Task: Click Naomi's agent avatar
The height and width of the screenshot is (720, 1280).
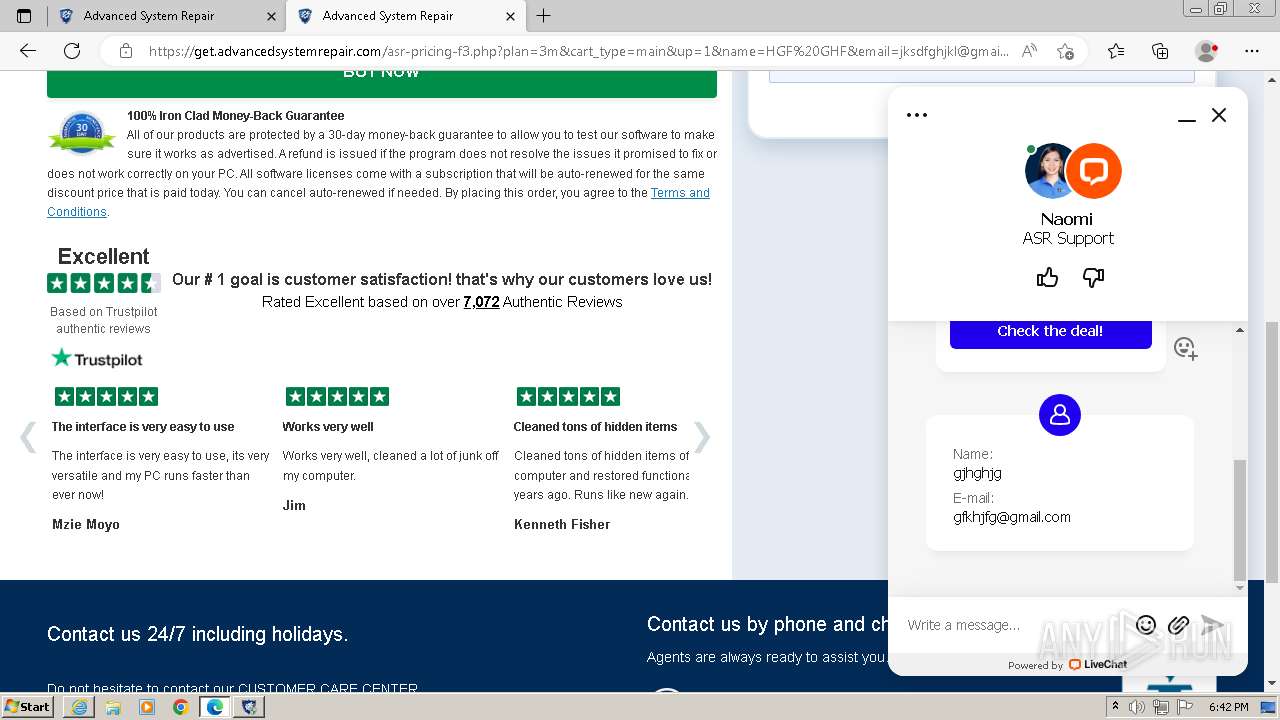Action: [1052, 171]
